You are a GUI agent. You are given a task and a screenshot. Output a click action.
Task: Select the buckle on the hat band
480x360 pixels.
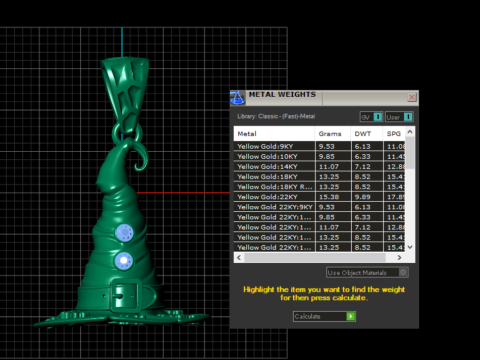pos(125,296)
